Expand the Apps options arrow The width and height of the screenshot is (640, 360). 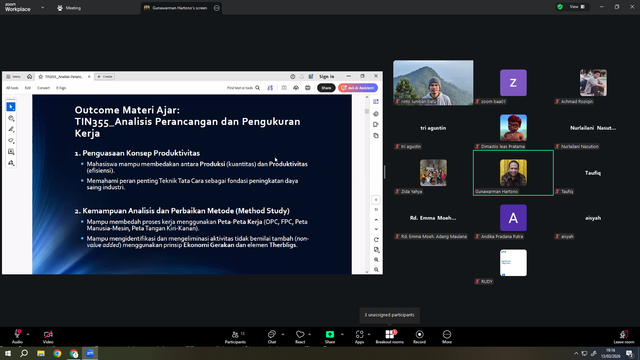coord(369,334)
